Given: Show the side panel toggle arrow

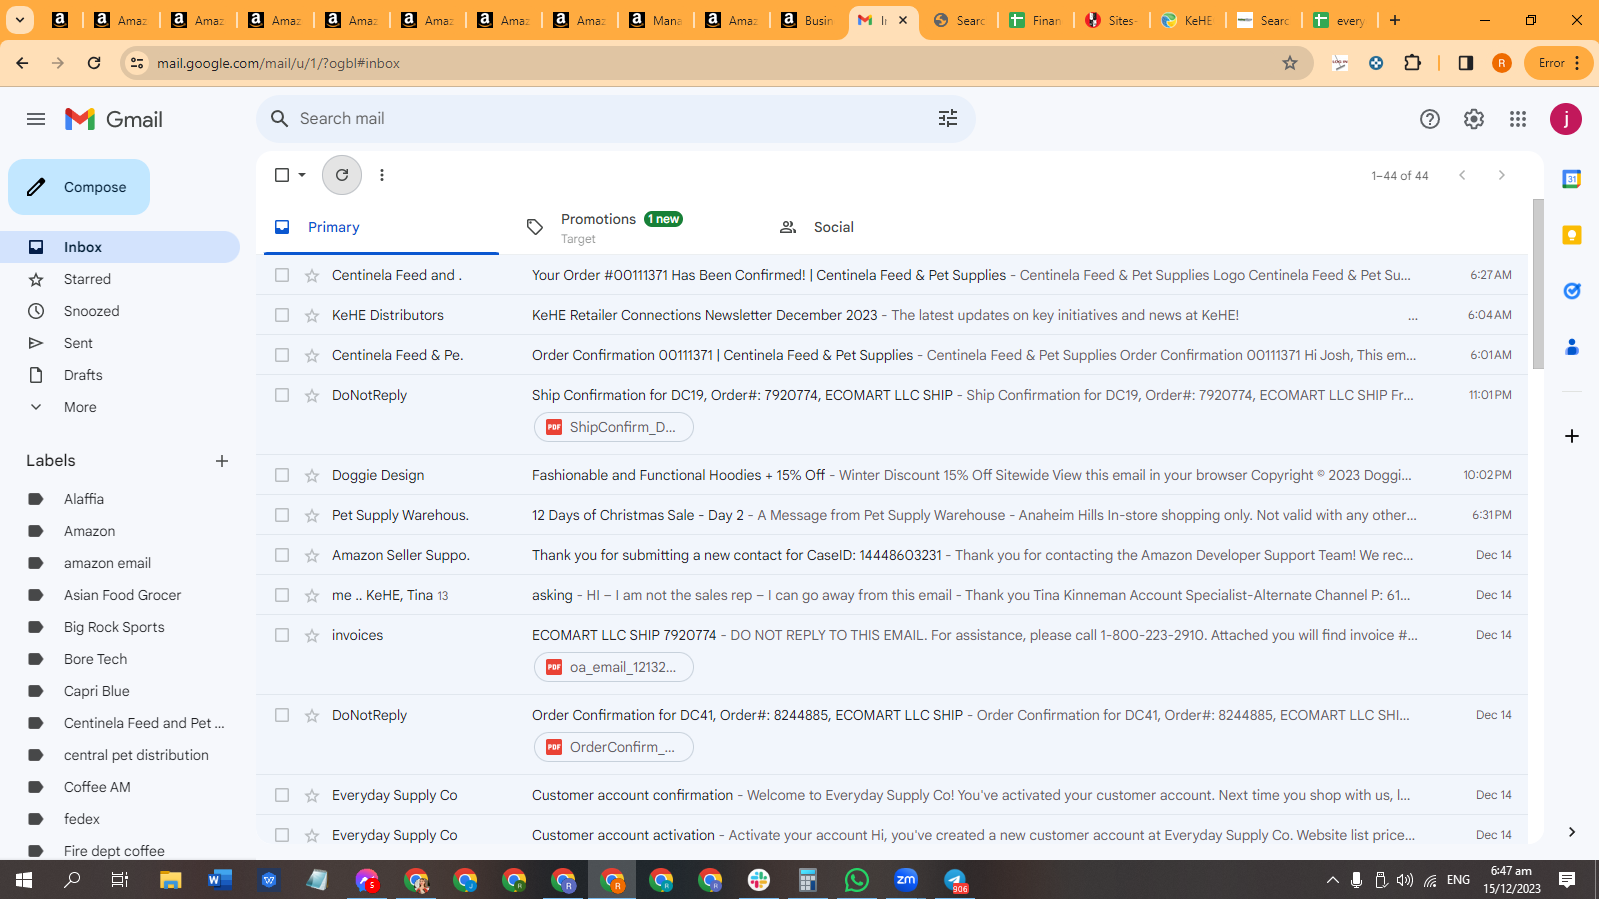Looking at the screenshot, I should 1572,832.
